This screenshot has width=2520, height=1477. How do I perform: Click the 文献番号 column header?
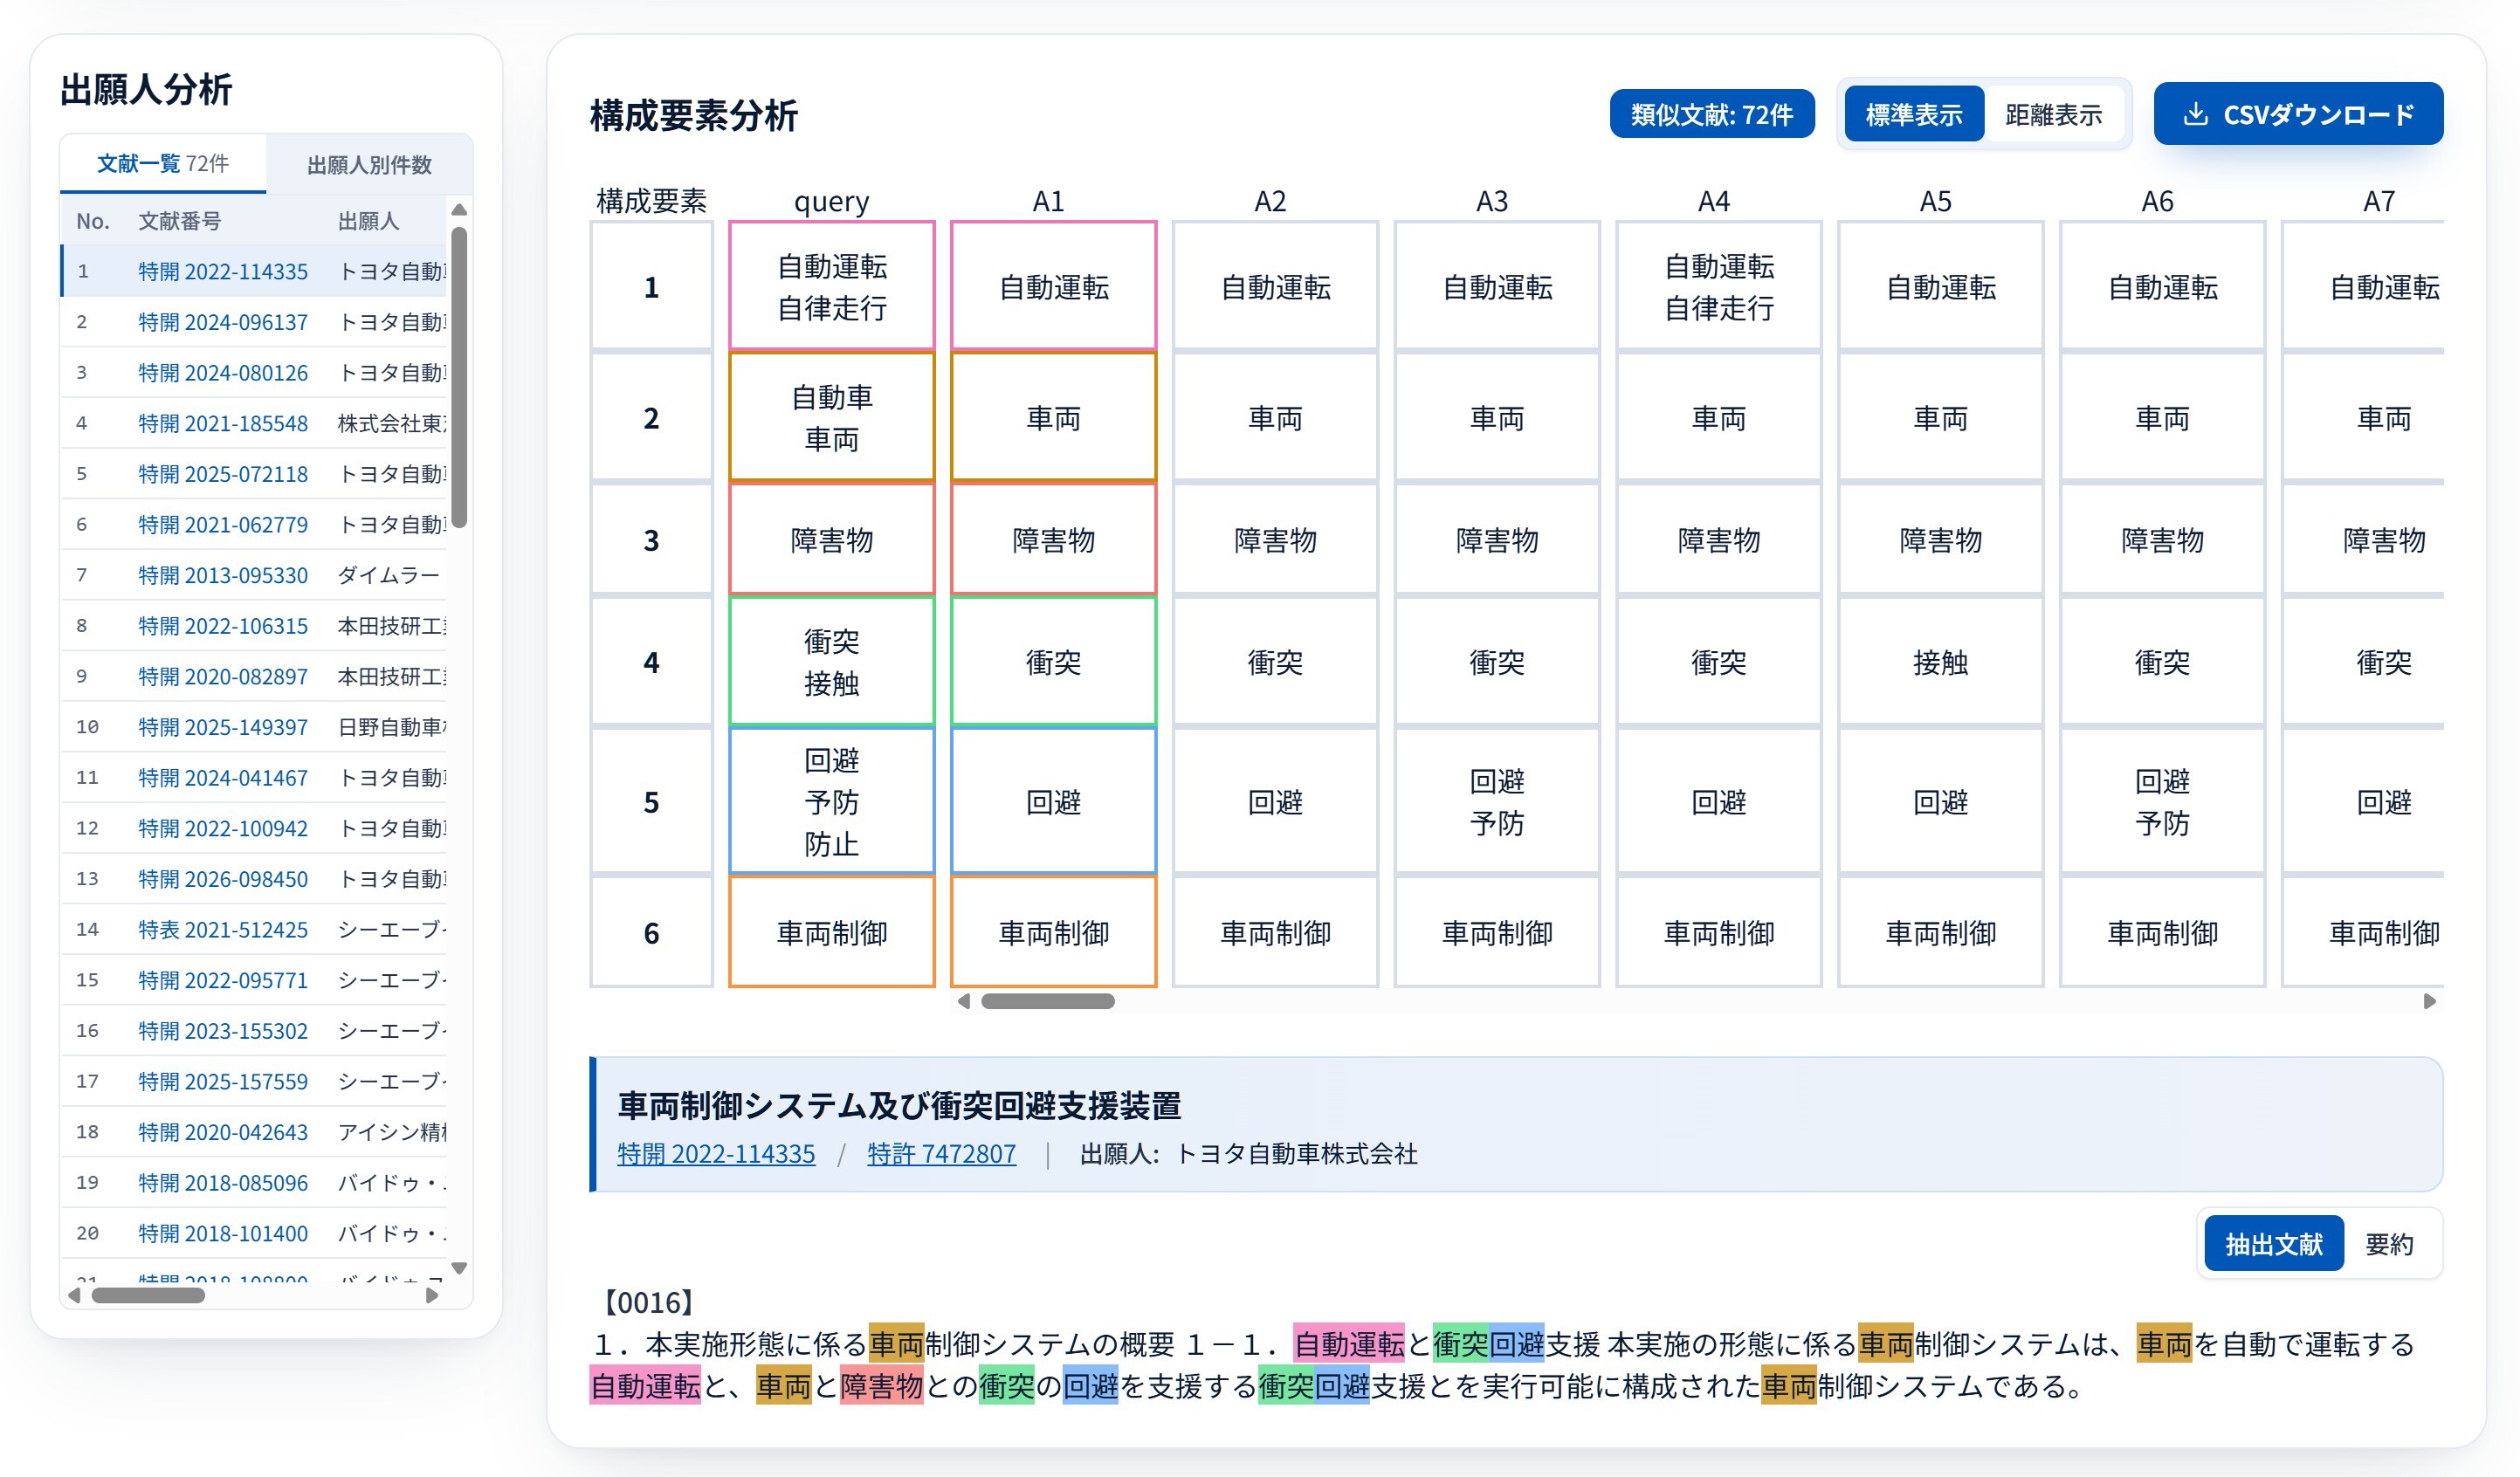pyautogui.click(x=179, y=221)
